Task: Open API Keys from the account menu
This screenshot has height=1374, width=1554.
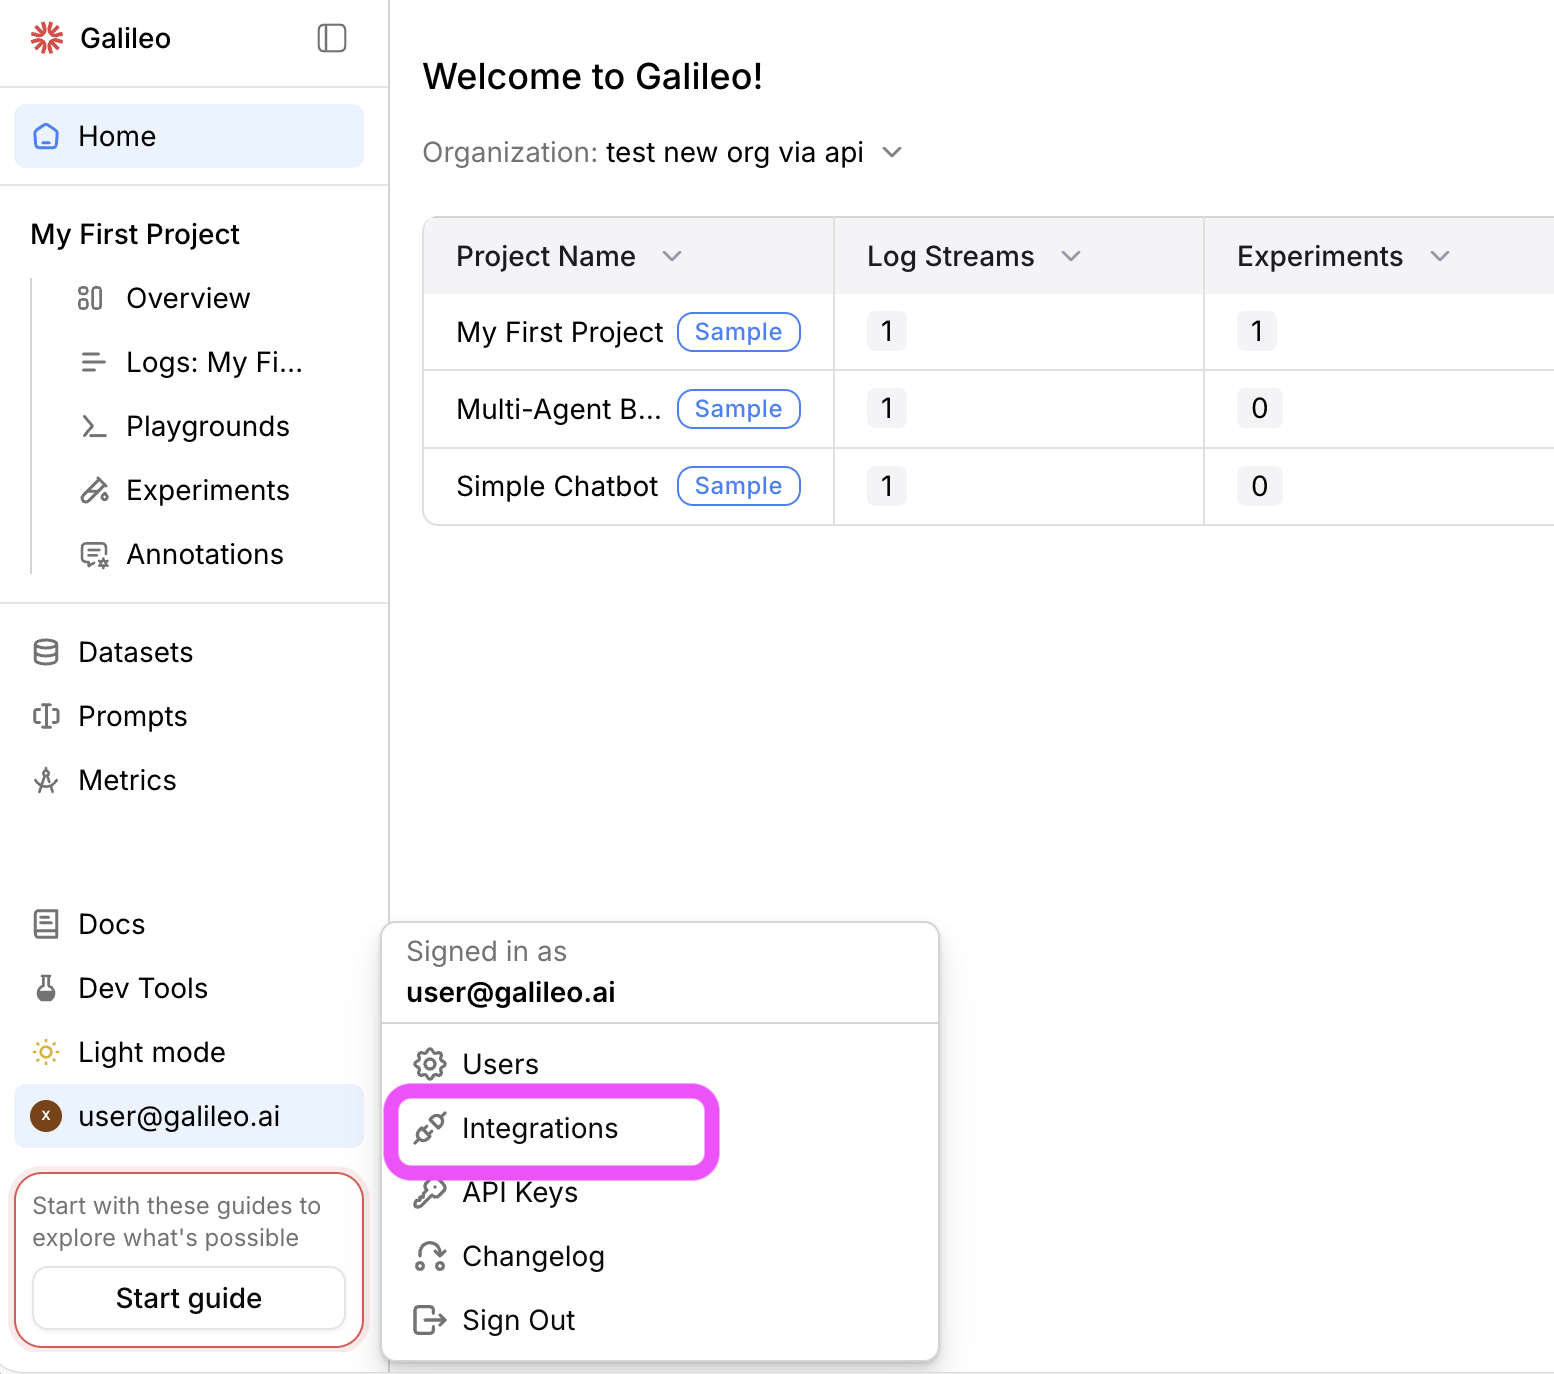Action: point(519,1192)
